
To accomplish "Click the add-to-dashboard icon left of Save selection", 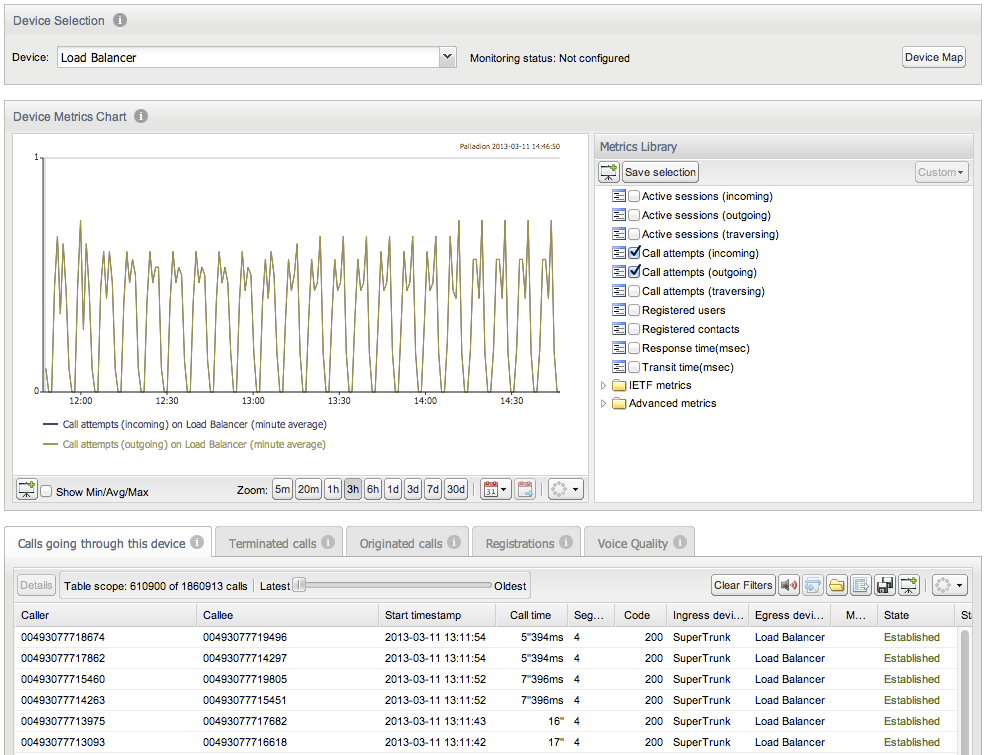I will point(609,172).
